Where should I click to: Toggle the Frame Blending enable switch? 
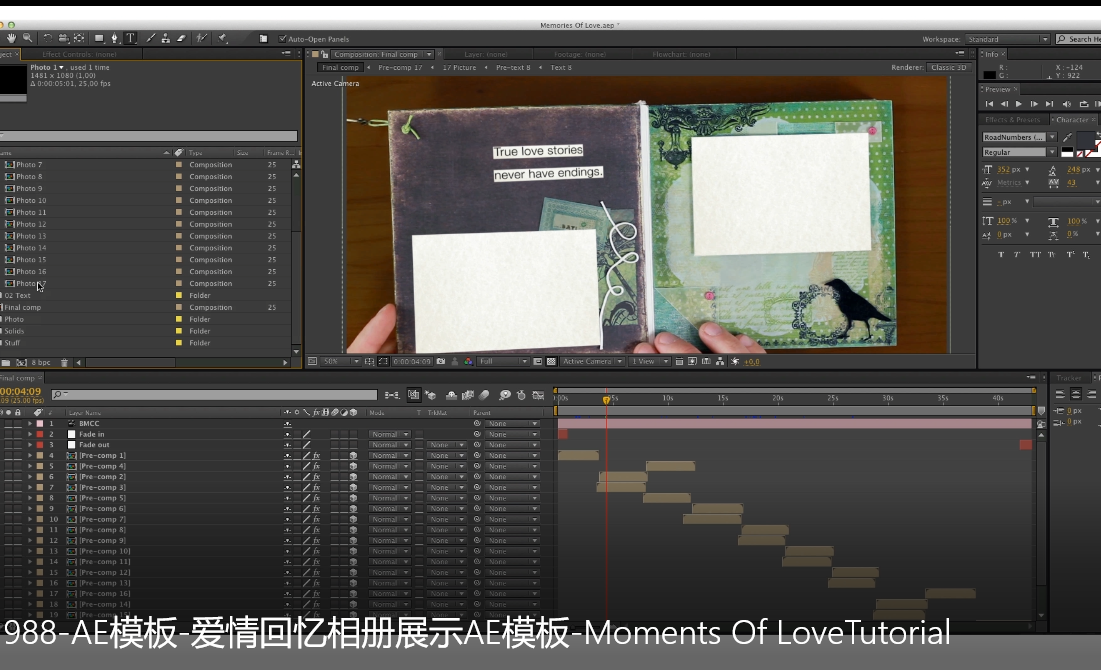pyautogui.click(x=468, y=395)
